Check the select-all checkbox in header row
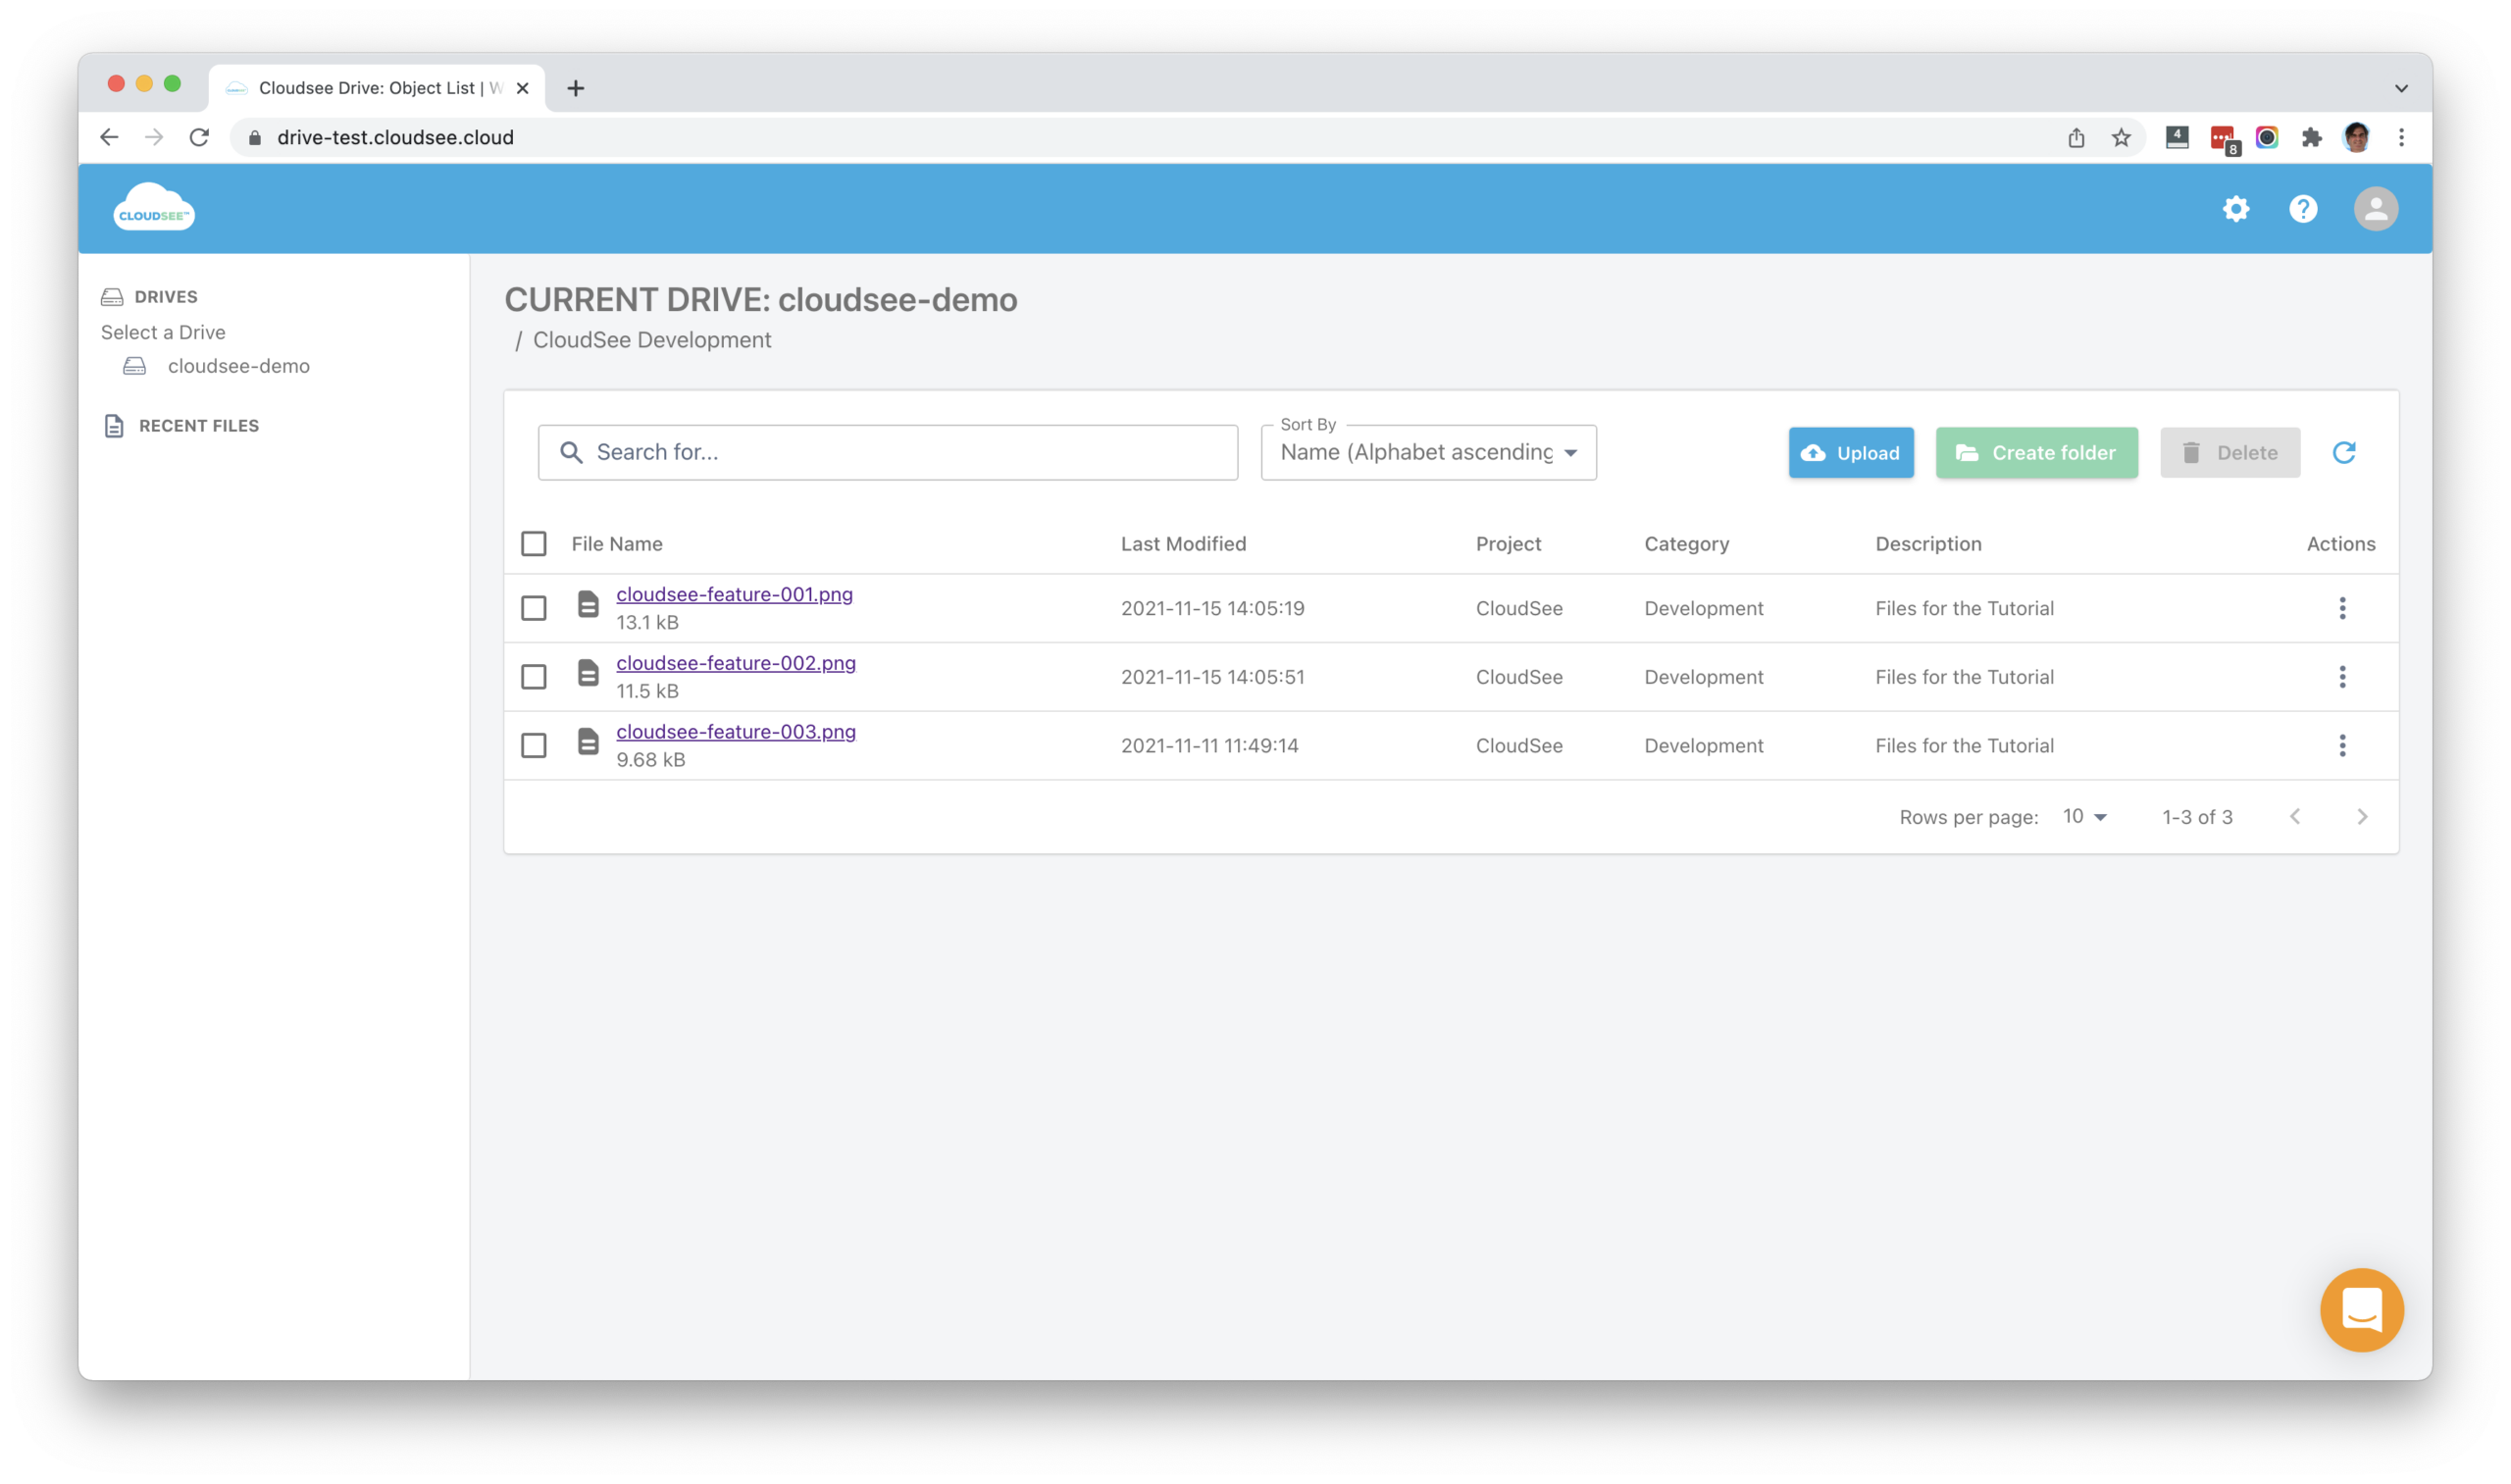 tap(534, 543)
